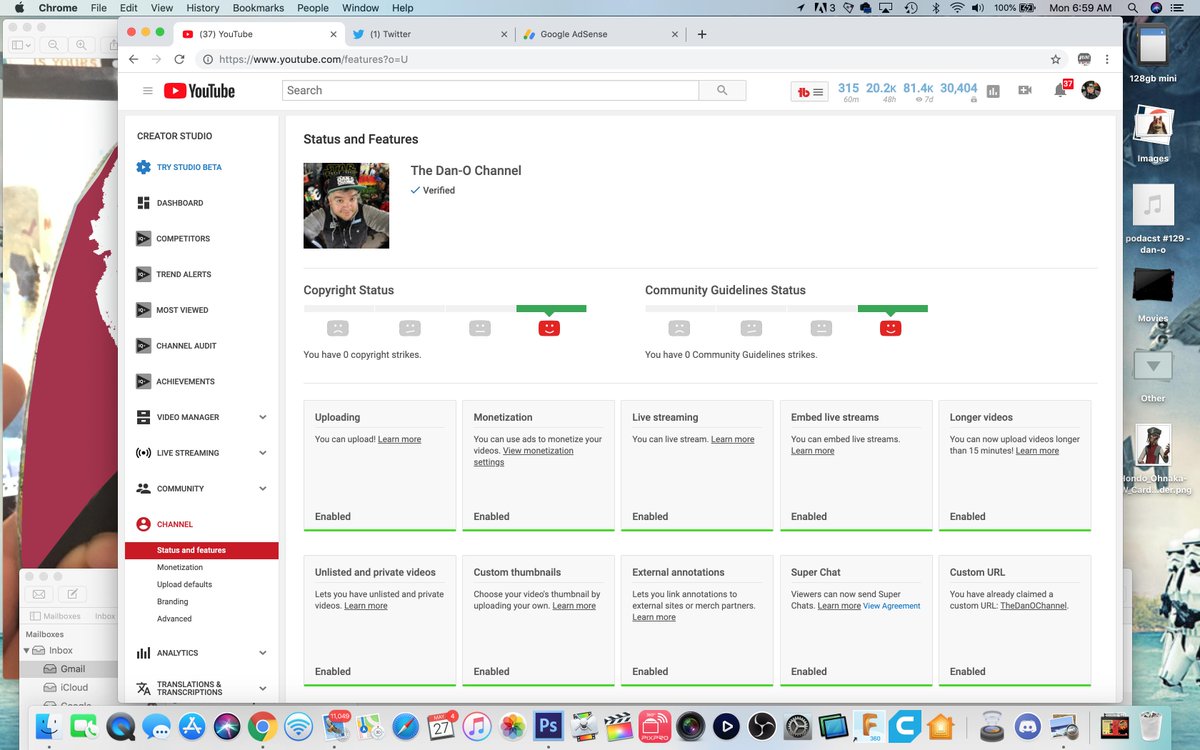Viewport: 1200px width, 750px height.
Task: Open the Bookmarks menu in menu bar
Action: coord(258,8)
